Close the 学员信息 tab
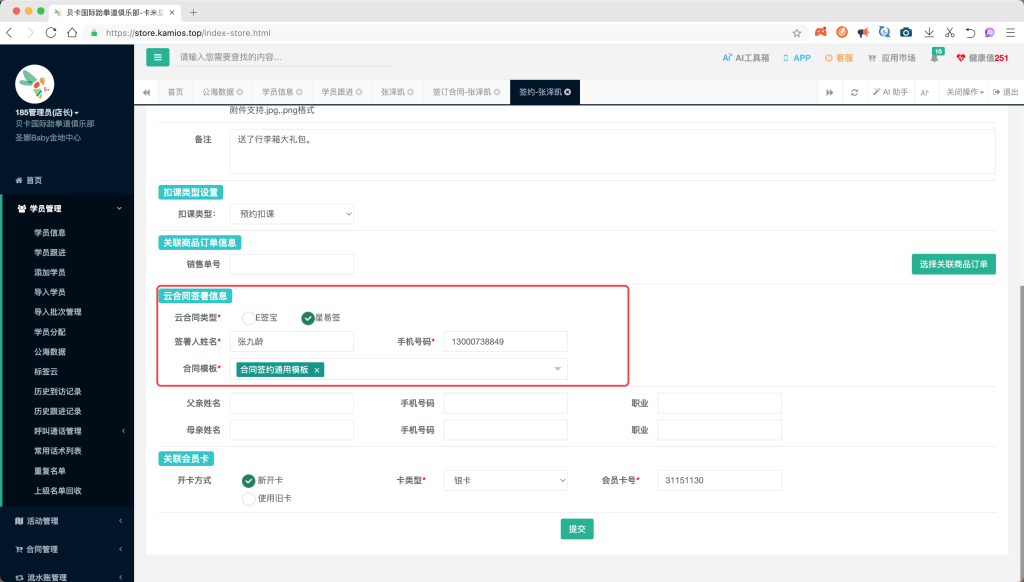The height and width of the screenshot is (582, 1024). click(x=299, y=92)
